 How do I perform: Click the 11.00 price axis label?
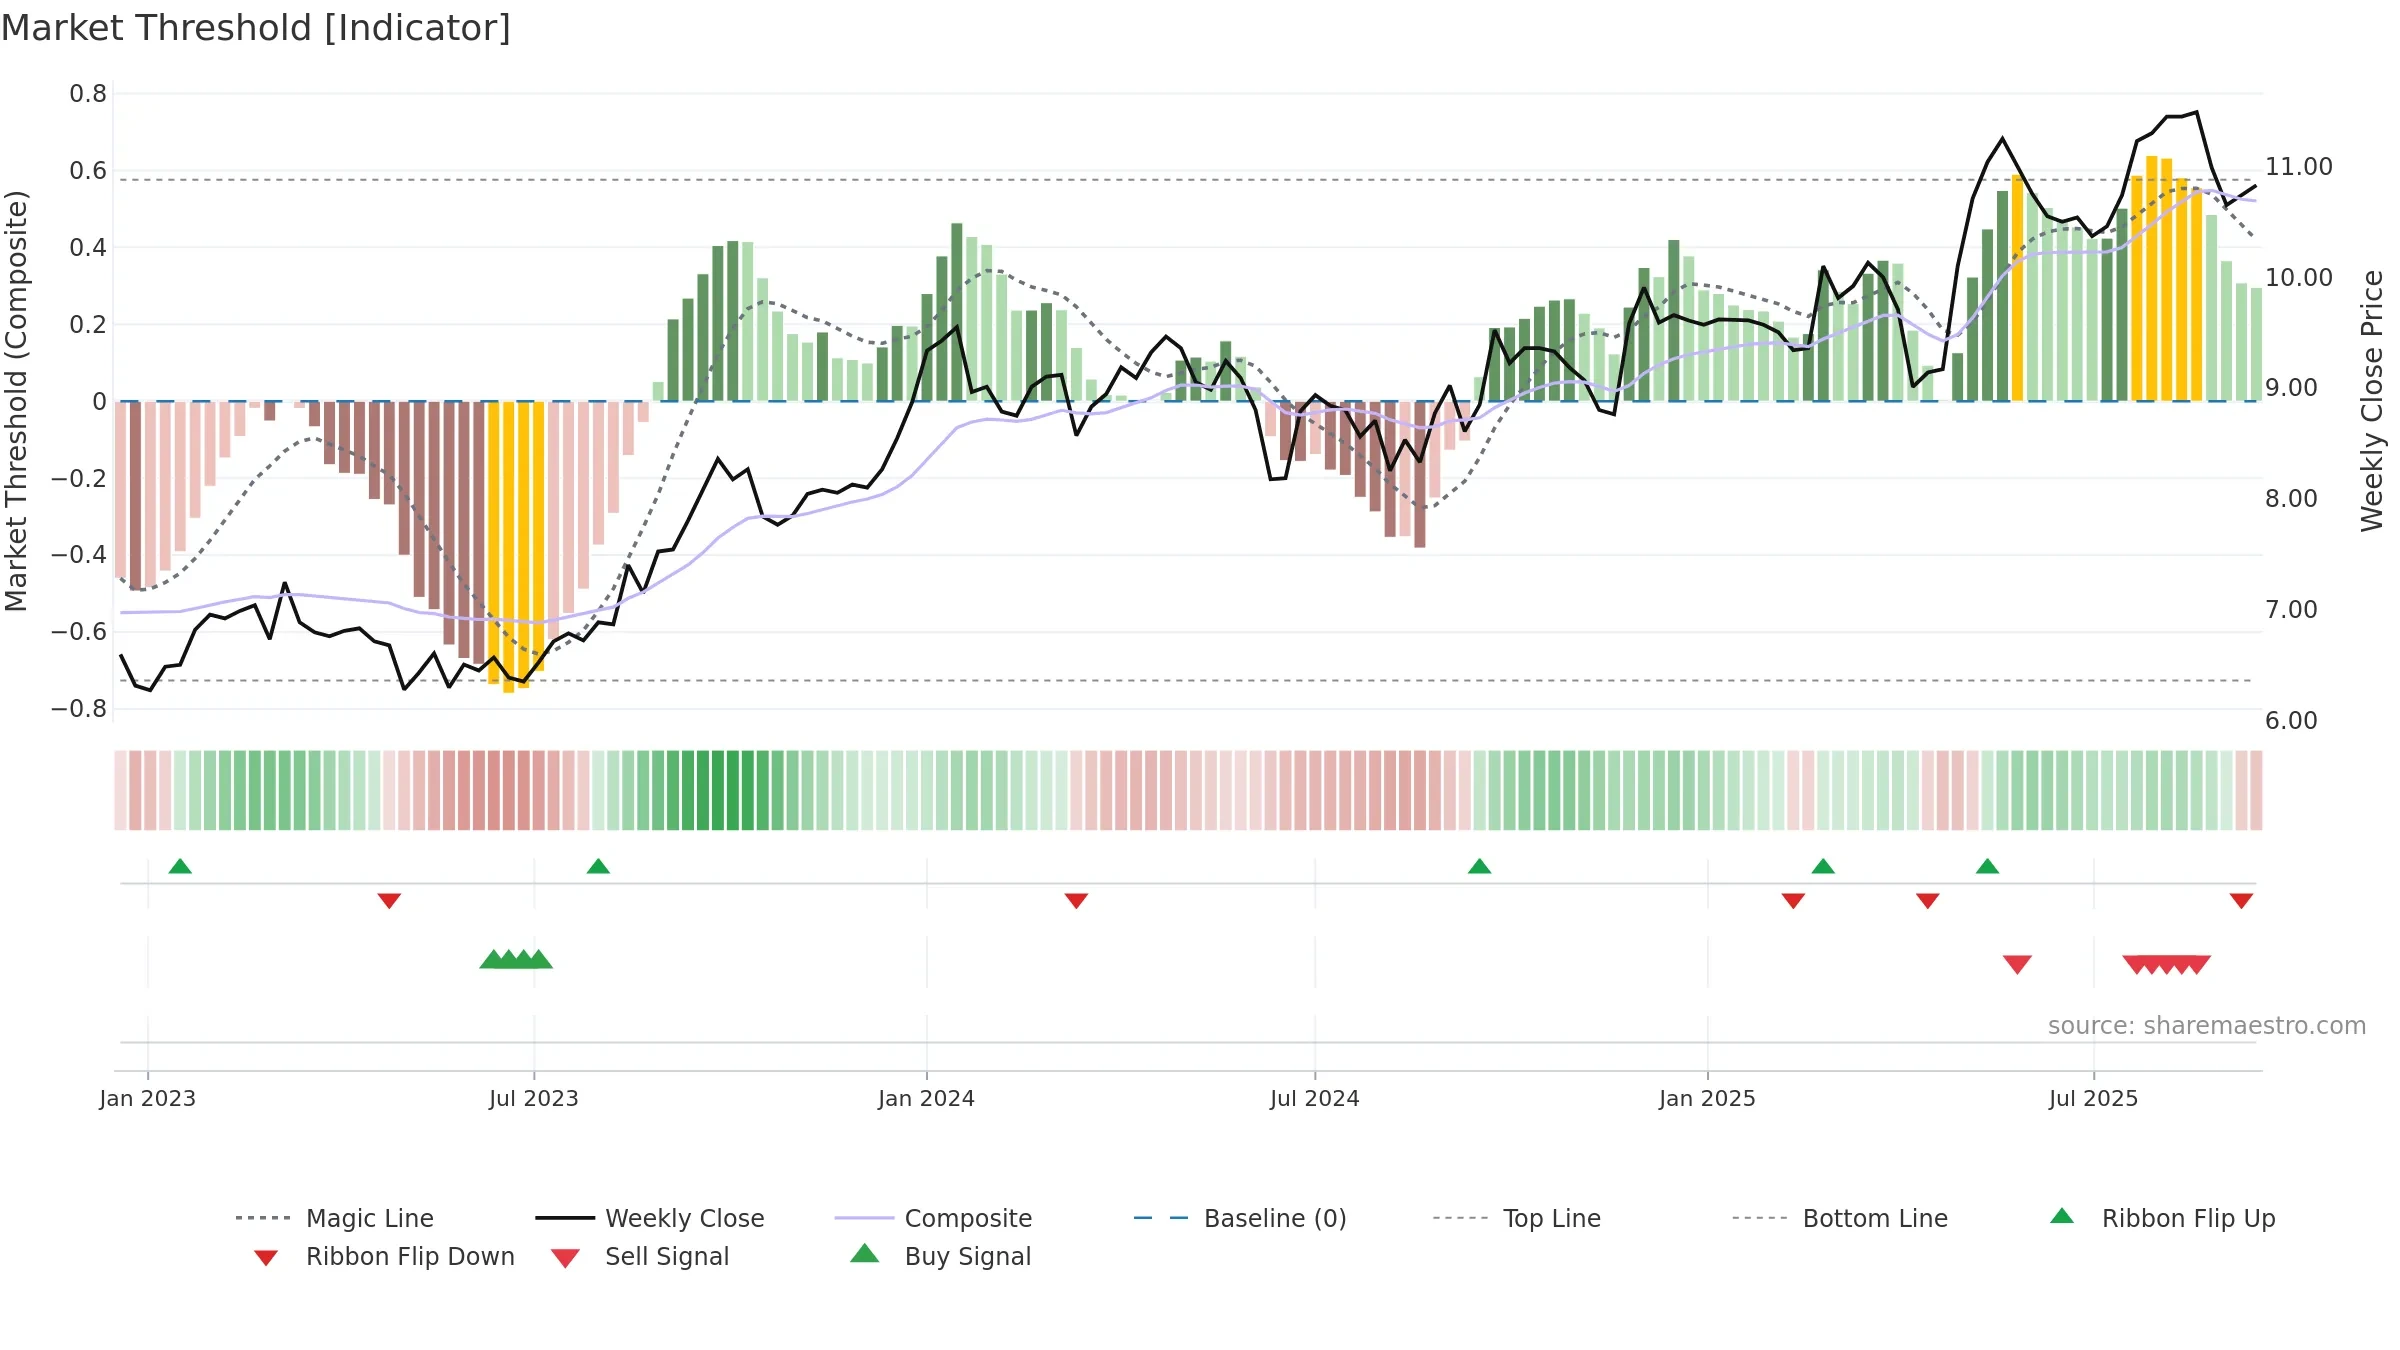coord(2299,167)
